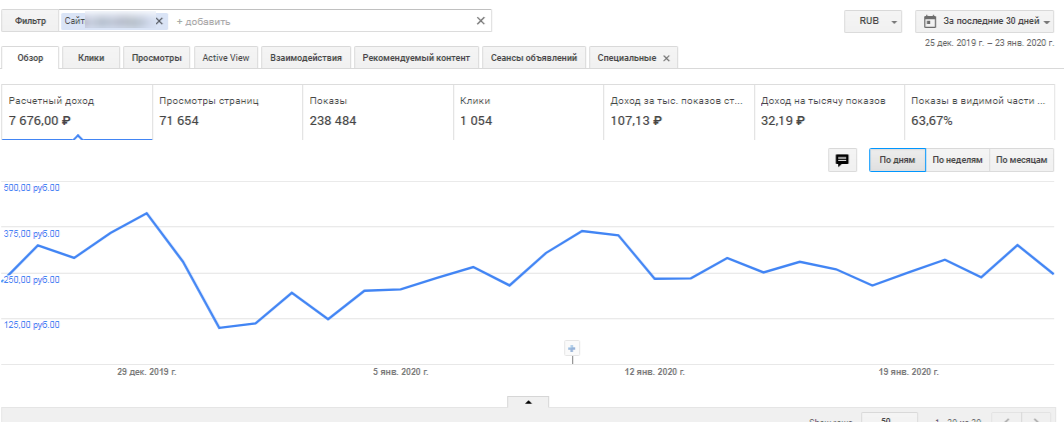Select the Показы metric card
Image resolution: width=1064 pixels, height=422 pixels.
pos(378,112)
